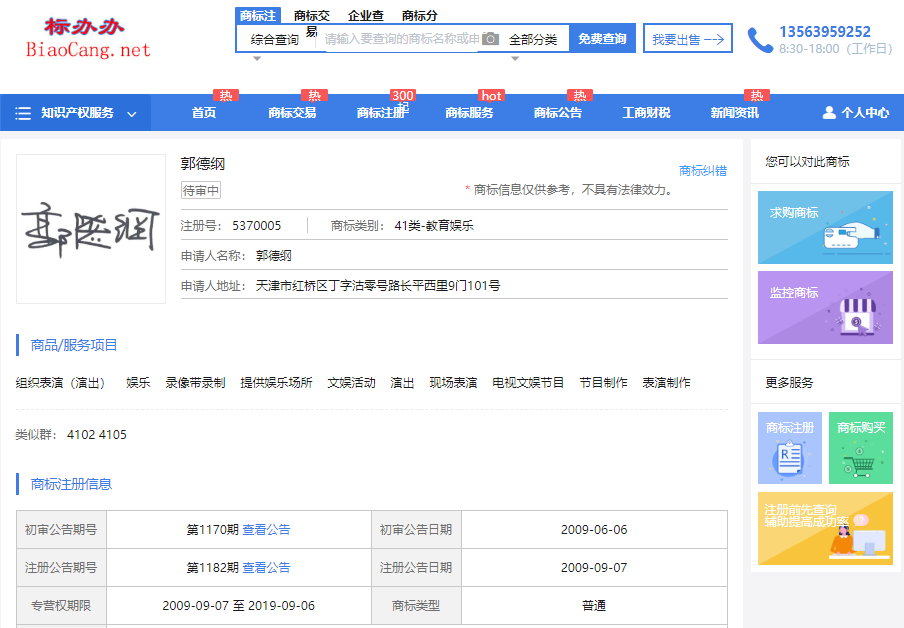Click the 商标纠错 link
Viewport: 904px width, 628px height.
[x=703, y=171]
